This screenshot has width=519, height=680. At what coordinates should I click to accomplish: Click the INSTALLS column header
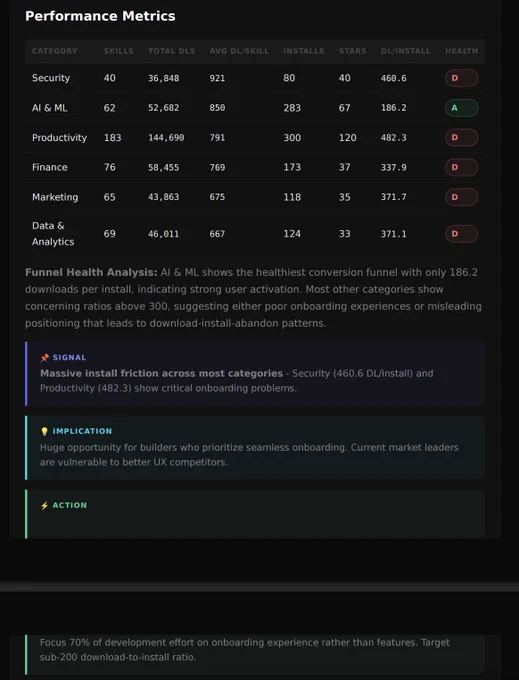point(304,51)
